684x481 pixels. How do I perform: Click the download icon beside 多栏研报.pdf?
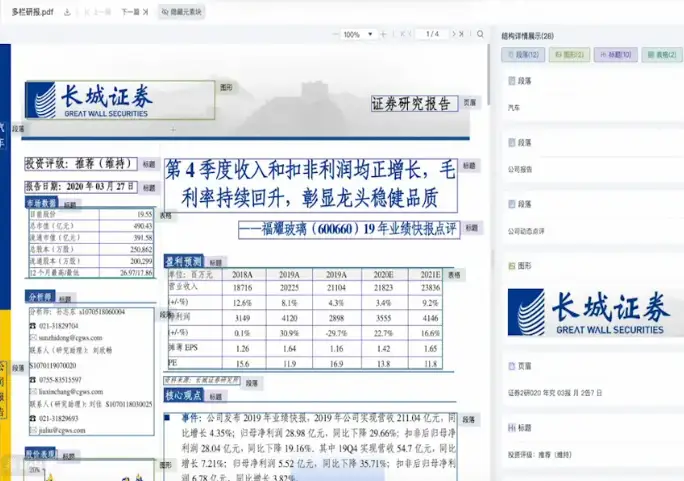[x=67, y=13]
